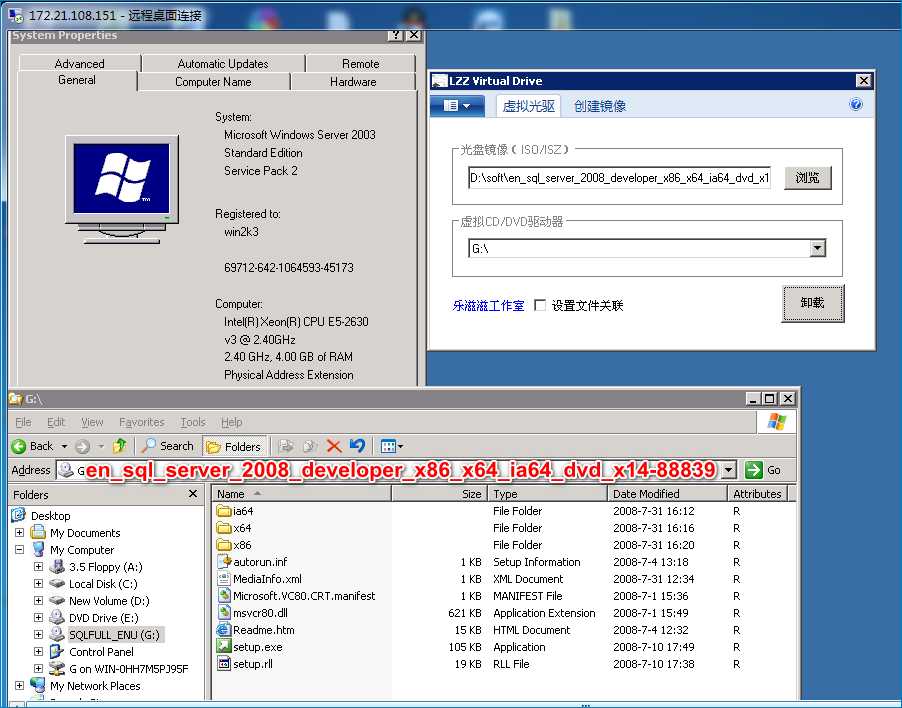Select the autorun.inf file
This screenshot has width=902, height=708.
coord(252,562)
